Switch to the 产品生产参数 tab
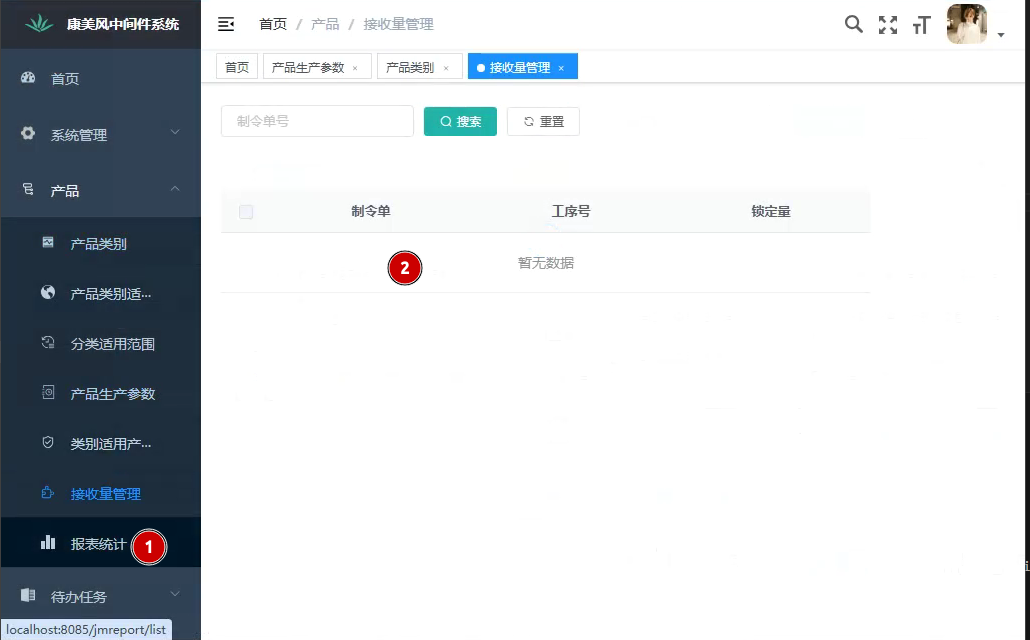Viewport: 1030px width, 640px height. click(308, 67)
